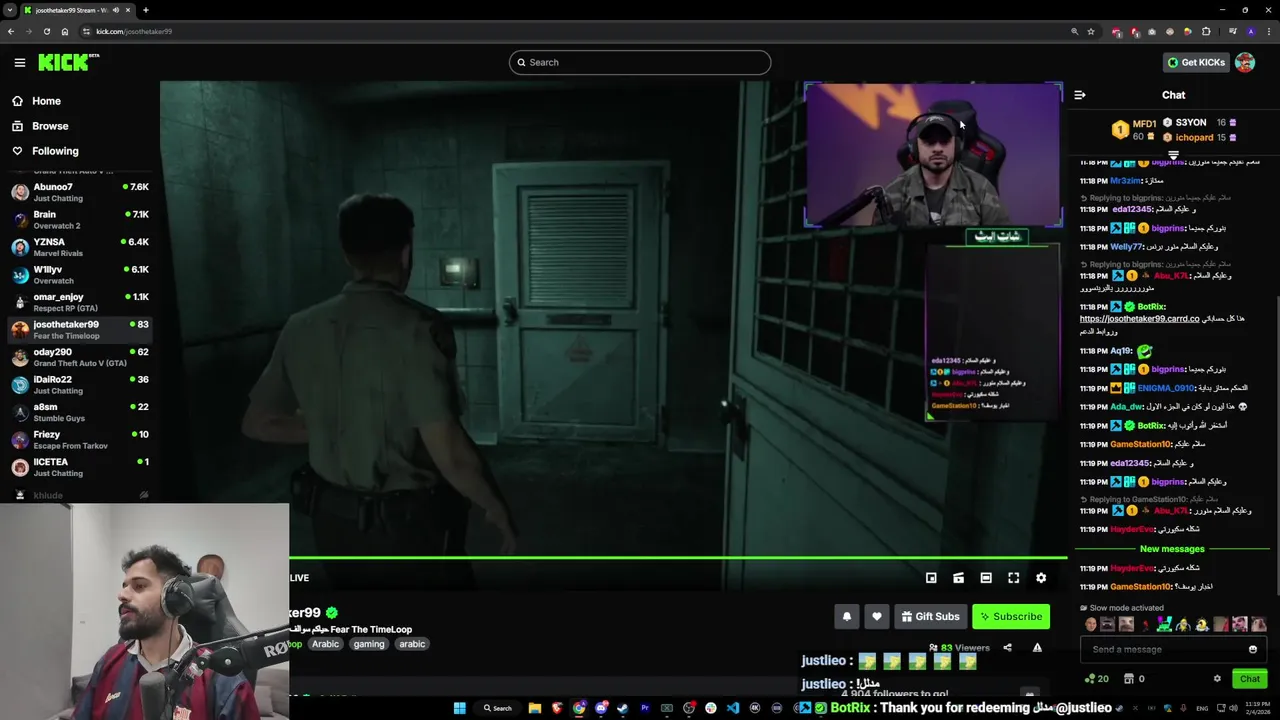
Task: Enter fullscreen on the video player
Action: click(x=1013, y=578)
